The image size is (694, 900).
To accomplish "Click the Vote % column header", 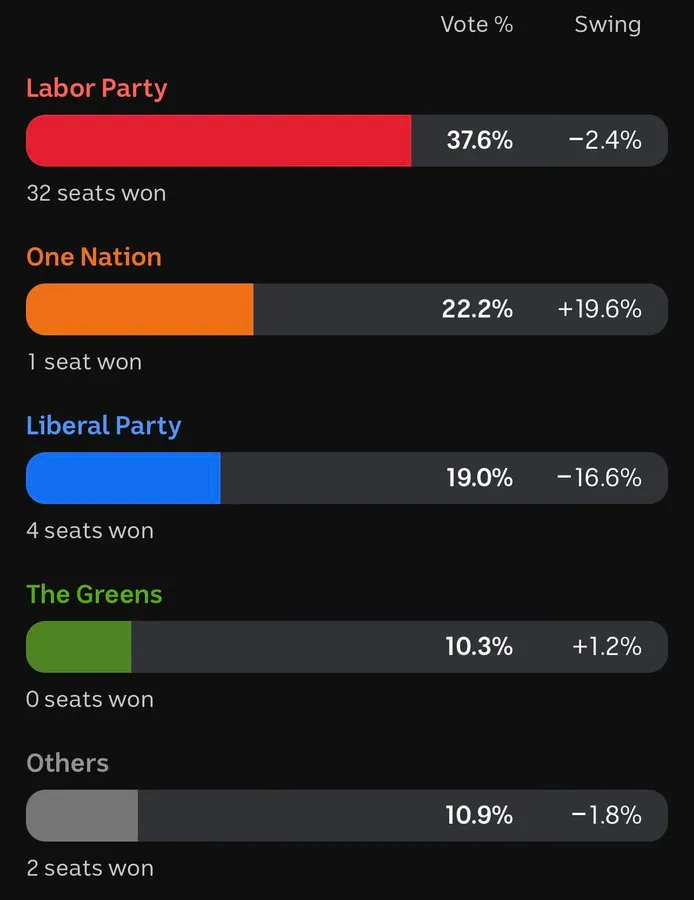I will [476, 25].
